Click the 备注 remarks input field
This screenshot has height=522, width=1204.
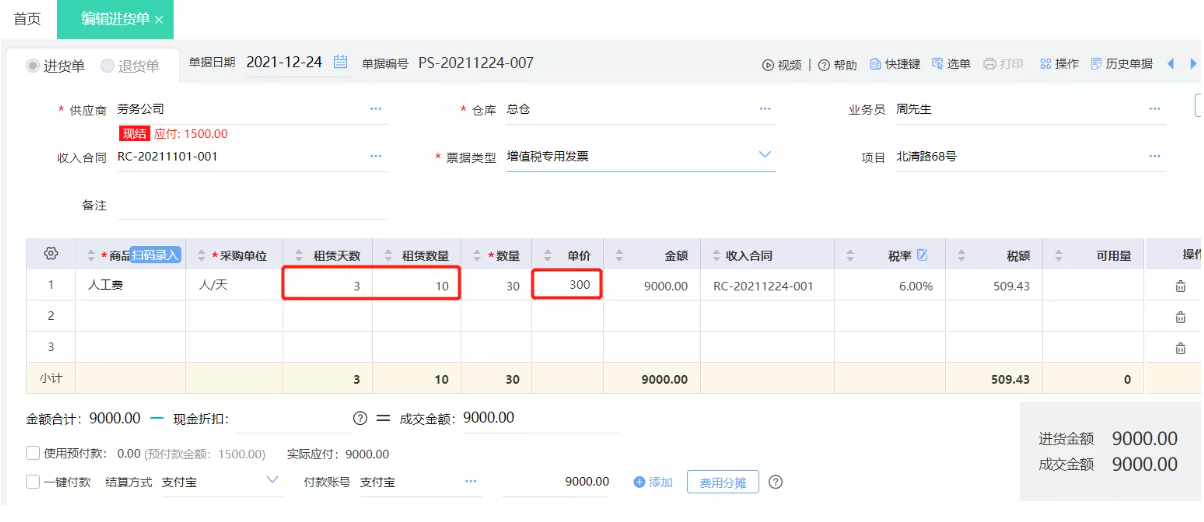[x=250, y=205]
